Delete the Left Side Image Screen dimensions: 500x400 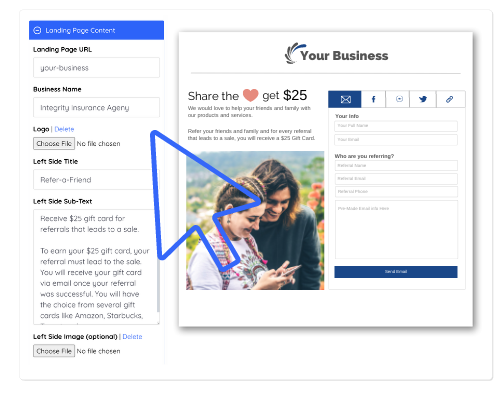132,337
